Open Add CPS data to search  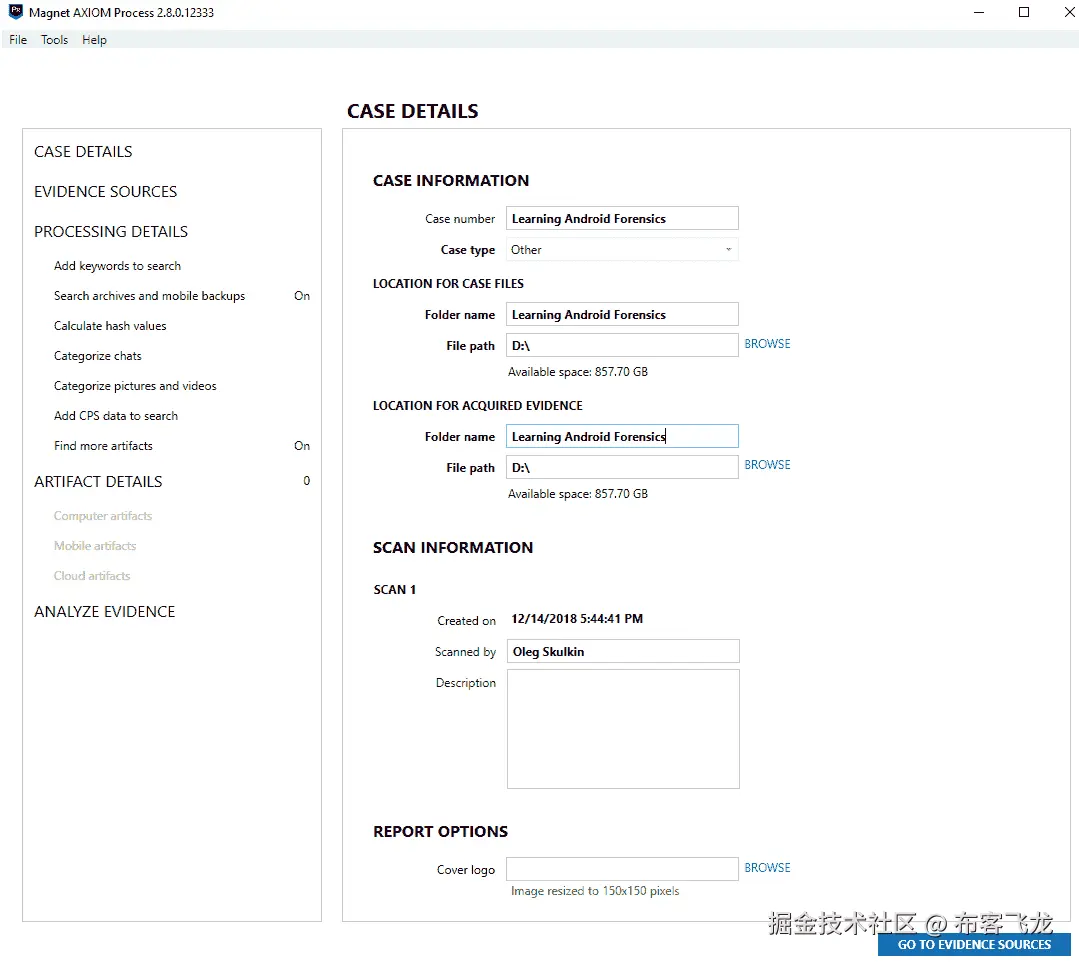(116, 416)
